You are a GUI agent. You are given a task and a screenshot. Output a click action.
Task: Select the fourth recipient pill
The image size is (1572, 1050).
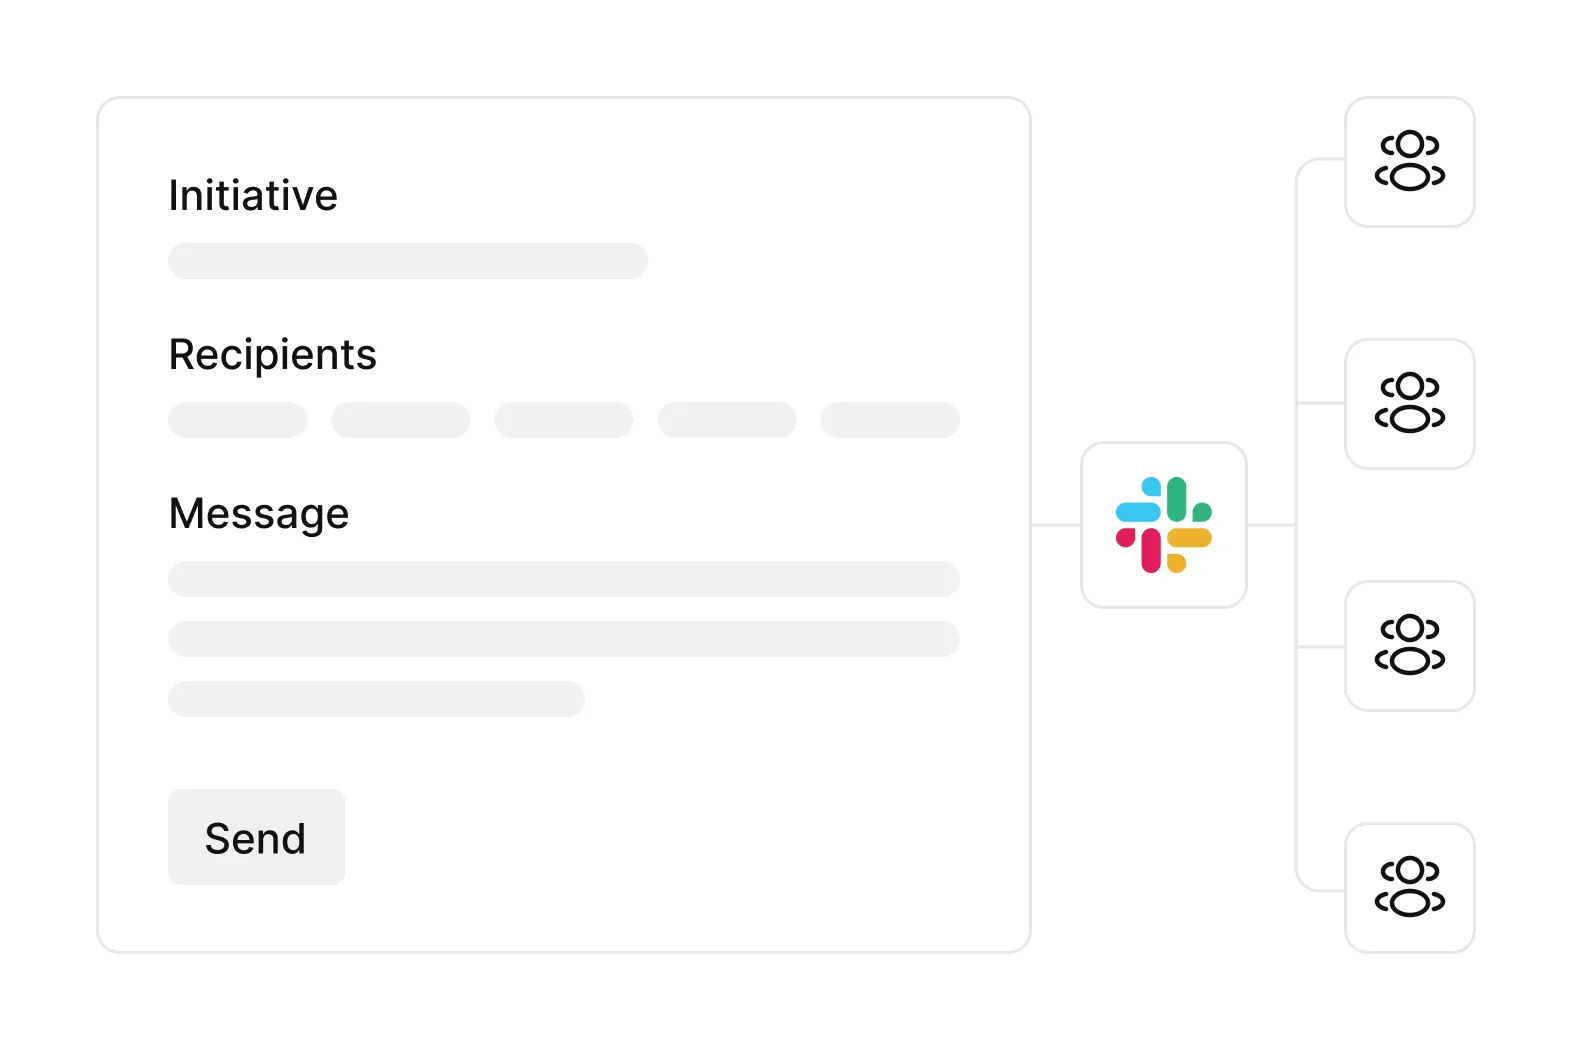[x=727, y=420]
